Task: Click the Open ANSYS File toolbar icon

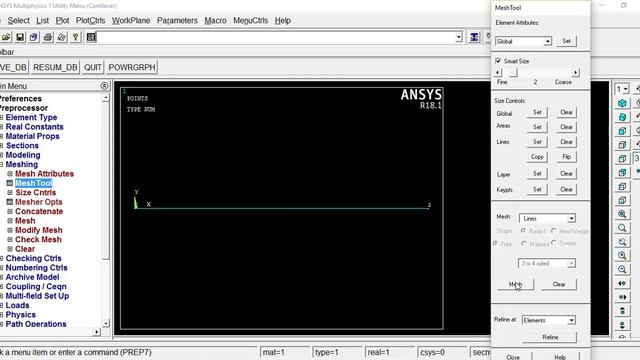Action: point(6,37)
